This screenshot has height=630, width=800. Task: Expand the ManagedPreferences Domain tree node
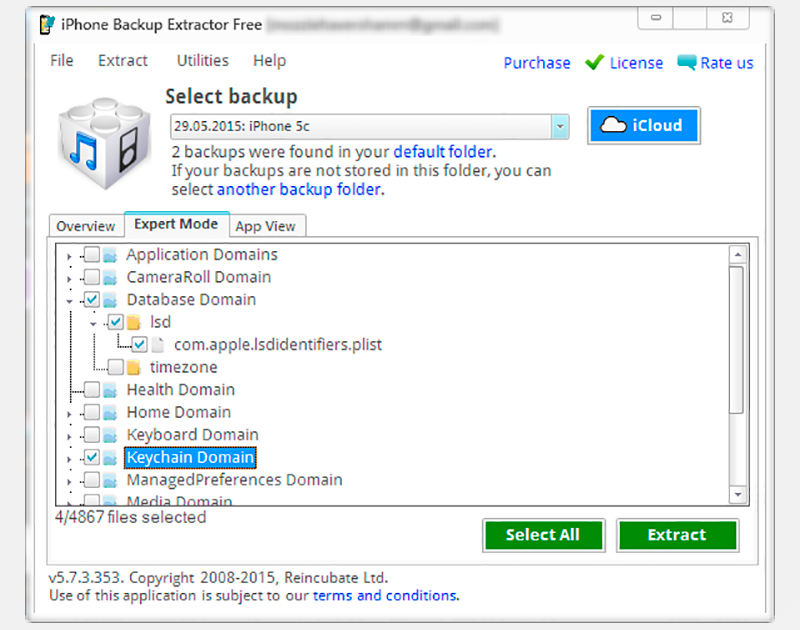69,482
